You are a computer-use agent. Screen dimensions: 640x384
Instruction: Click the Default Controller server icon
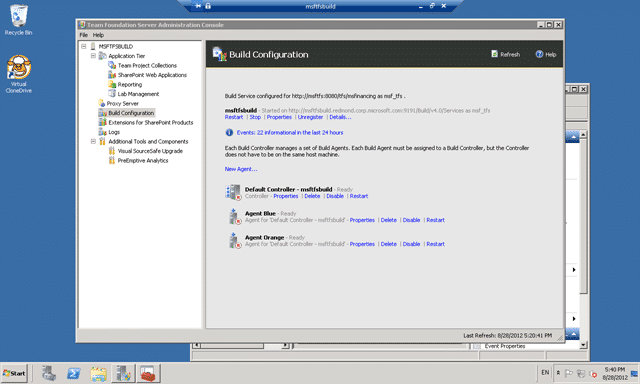(233, 192)
